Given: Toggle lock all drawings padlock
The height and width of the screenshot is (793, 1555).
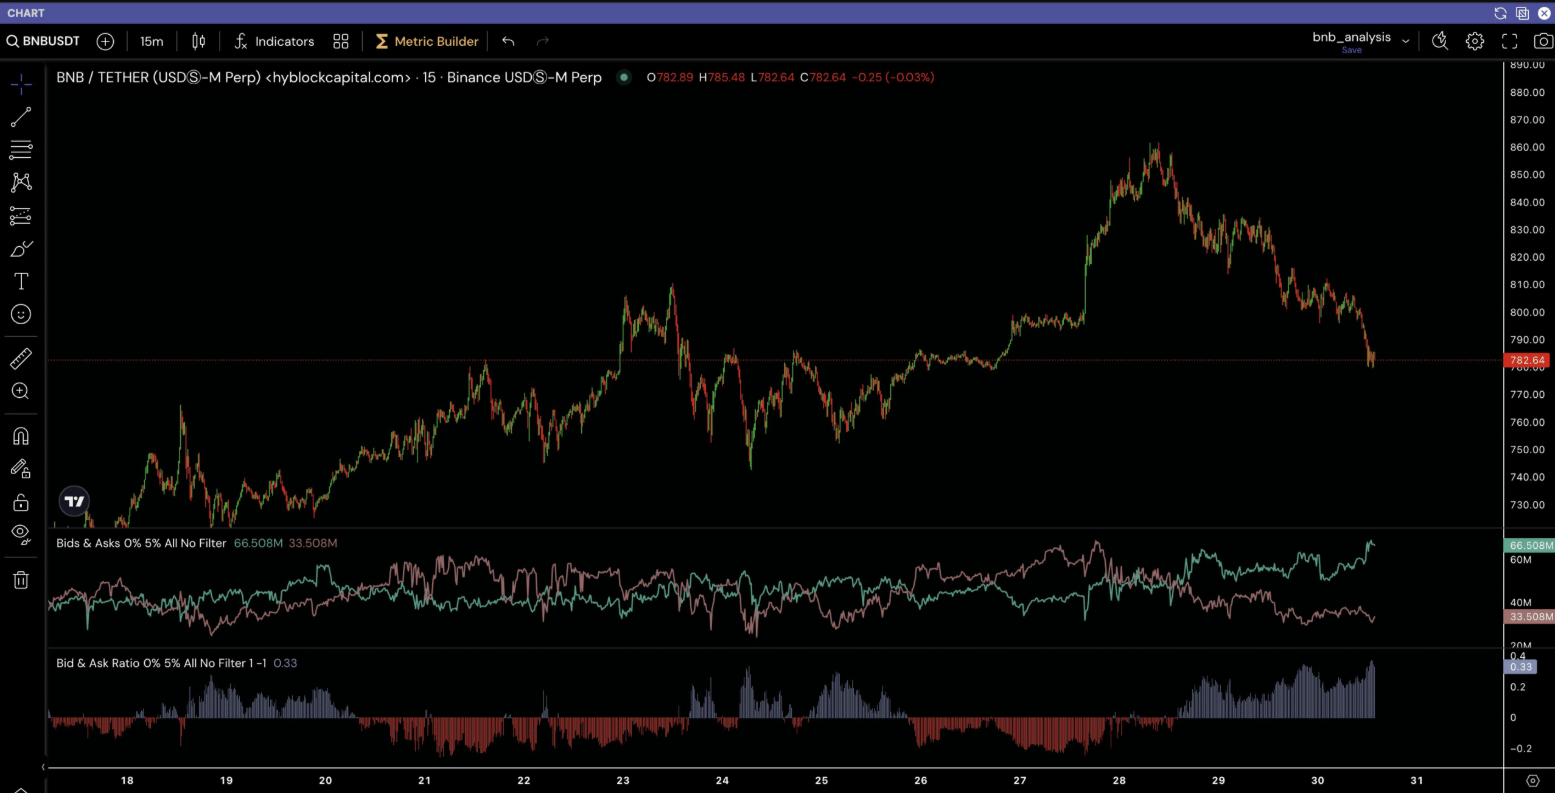Looking at the screenshot, I should point(20,502).
